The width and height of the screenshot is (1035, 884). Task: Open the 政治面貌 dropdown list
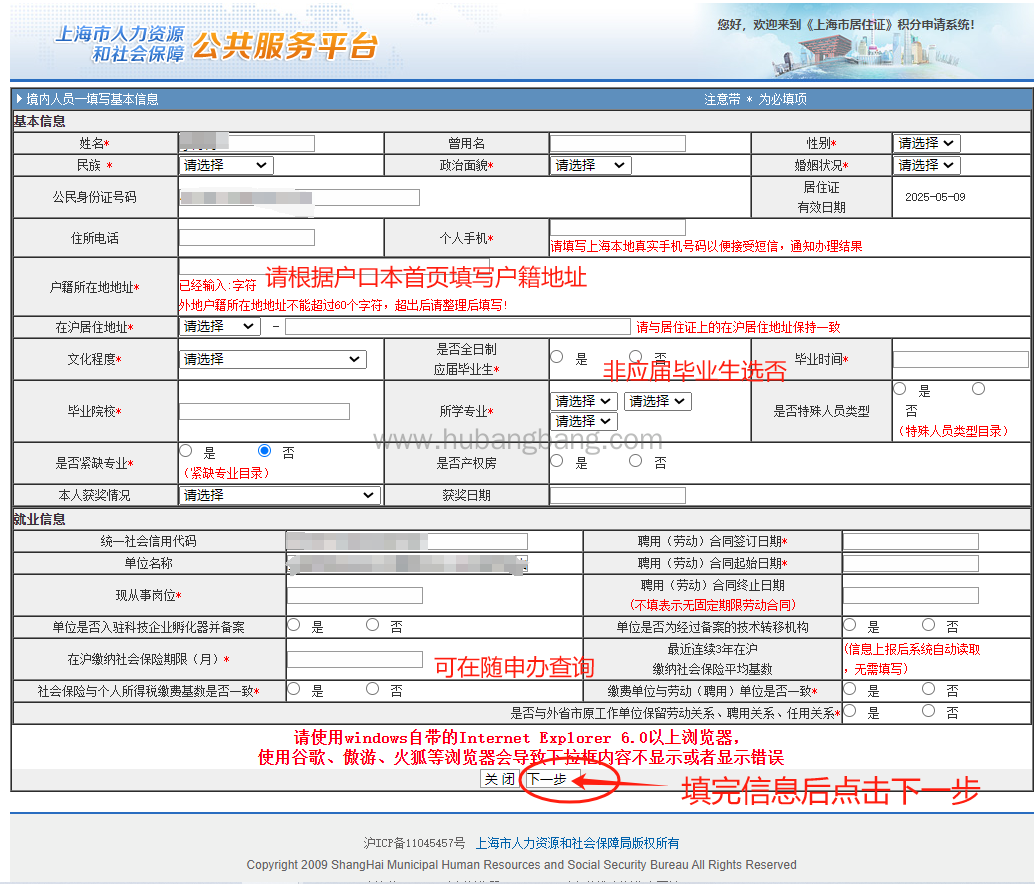pos(590,165)
